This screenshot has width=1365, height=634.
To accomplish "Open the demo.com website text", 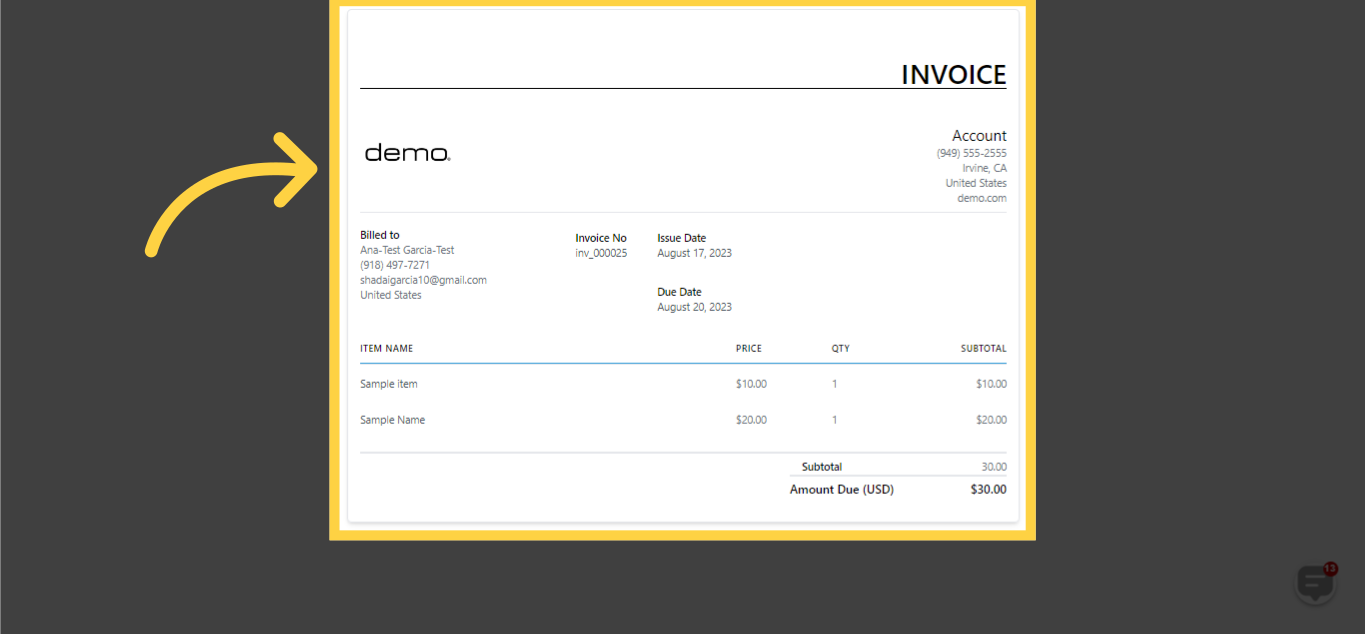I will 982,198.
